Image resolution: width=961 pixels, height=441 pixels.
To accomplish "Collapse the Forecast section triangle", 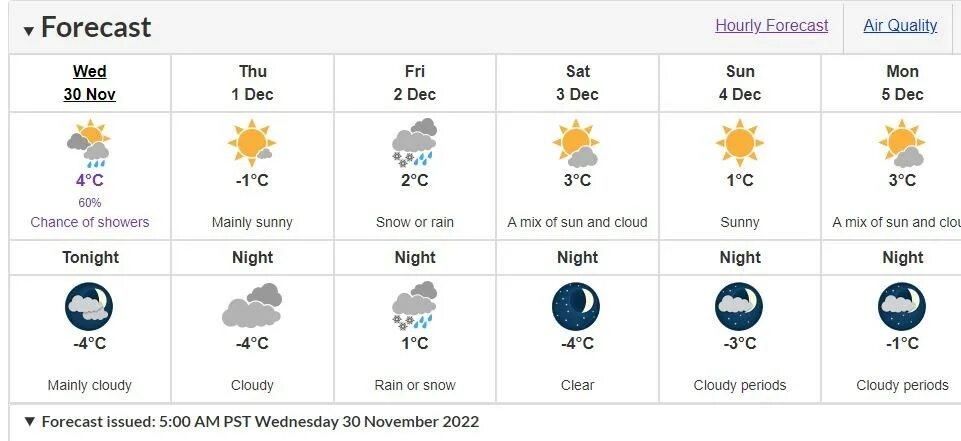I will tap(29, 31).
